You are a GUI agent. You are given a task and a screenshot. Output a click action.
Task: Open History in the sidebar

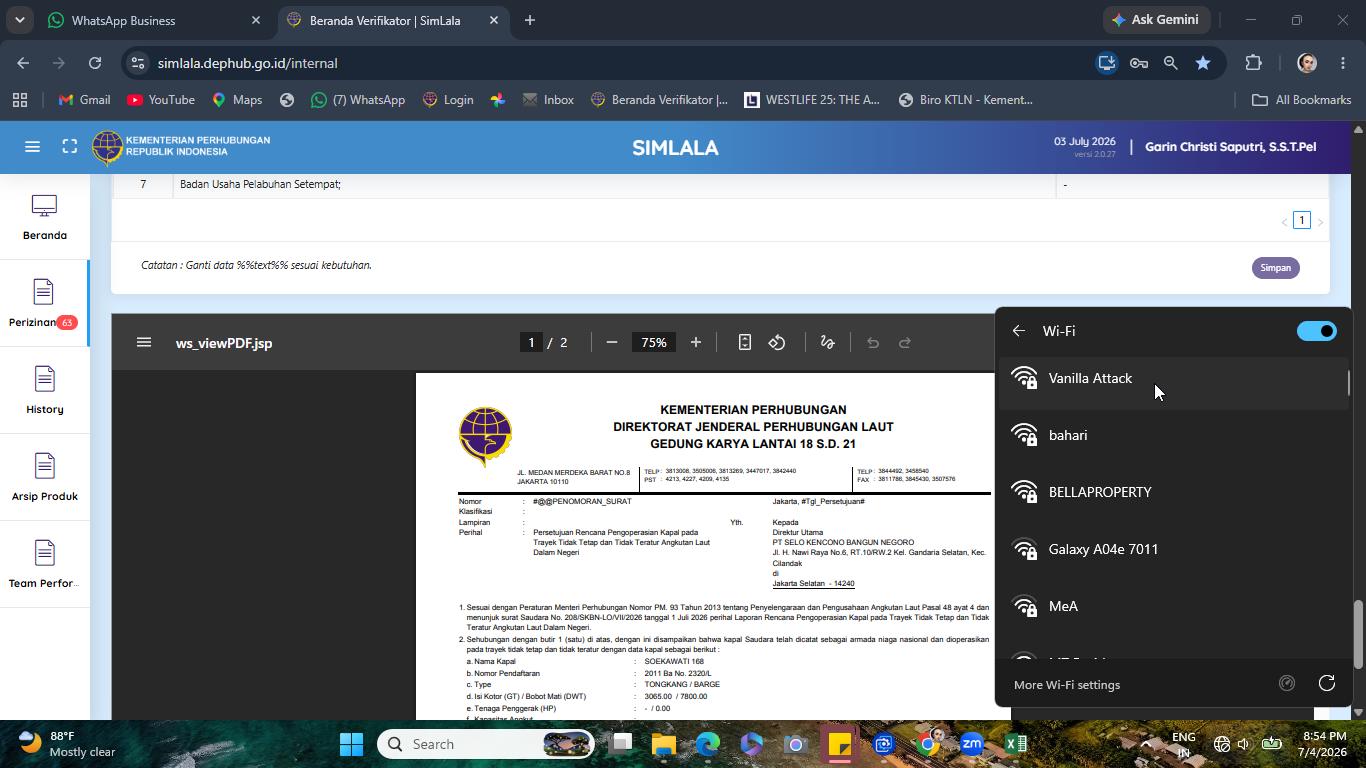coord(44,391)
